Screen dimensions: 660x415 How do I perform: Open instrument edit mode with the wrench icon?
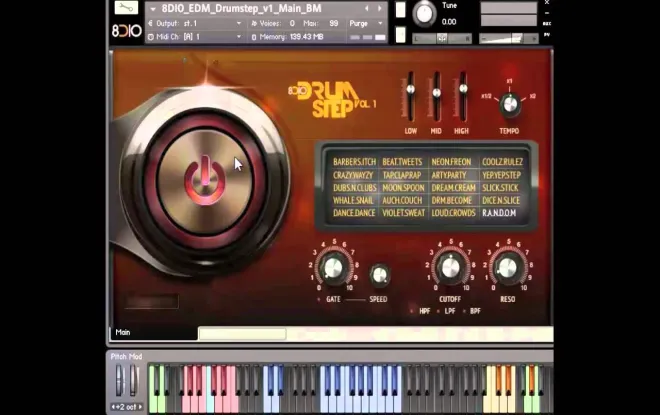pyautogui.click(x=126, y=7)
